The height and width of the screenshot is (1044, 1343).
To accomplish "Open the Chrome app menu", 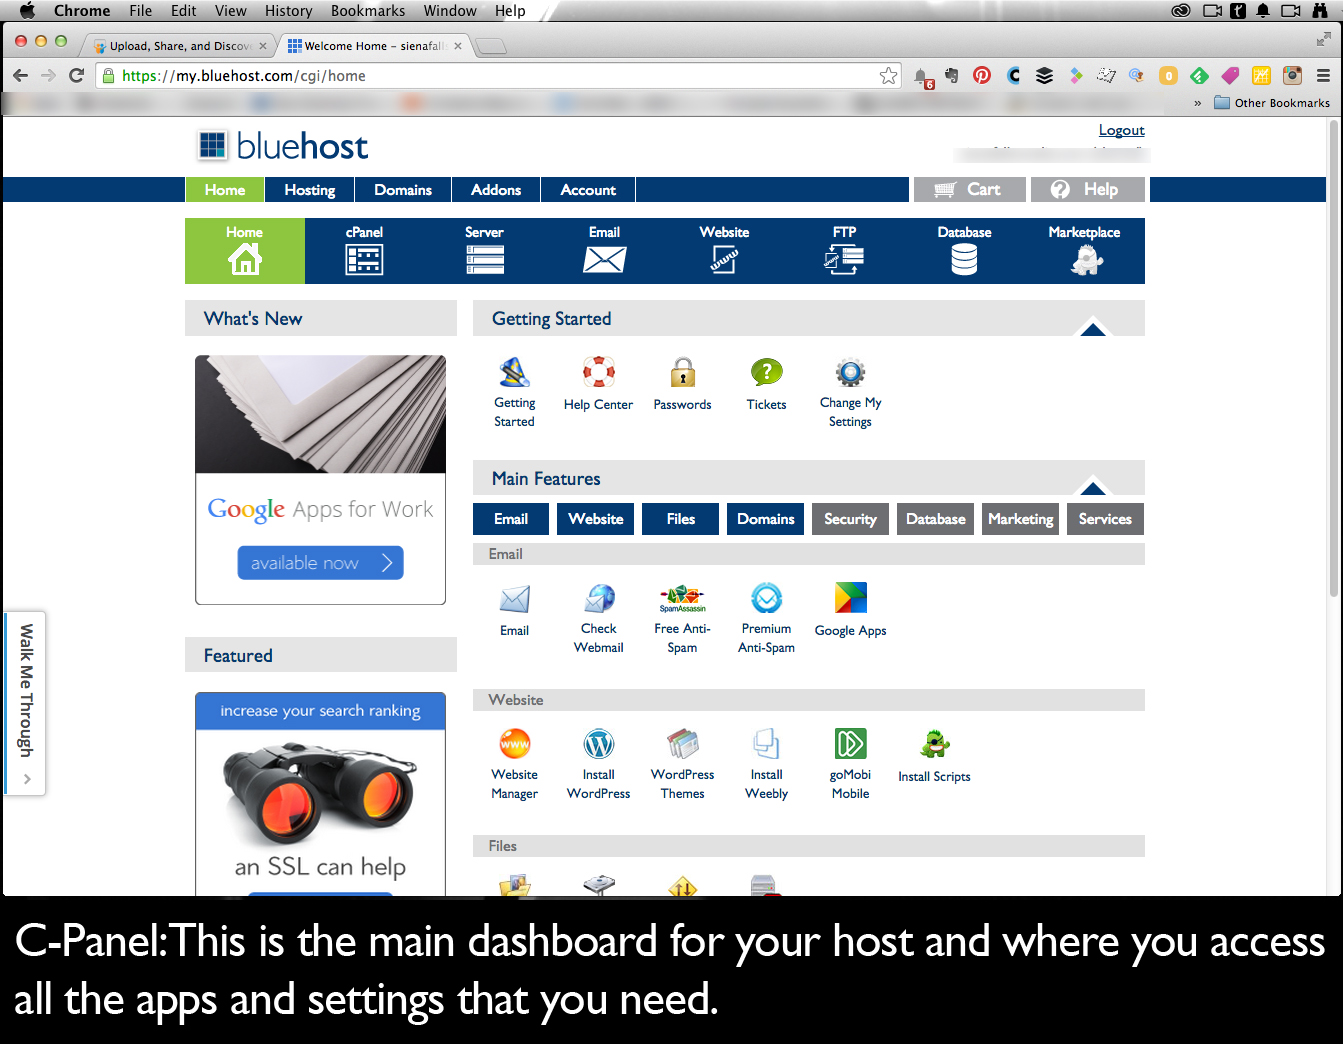I will [x=82, y=11].
